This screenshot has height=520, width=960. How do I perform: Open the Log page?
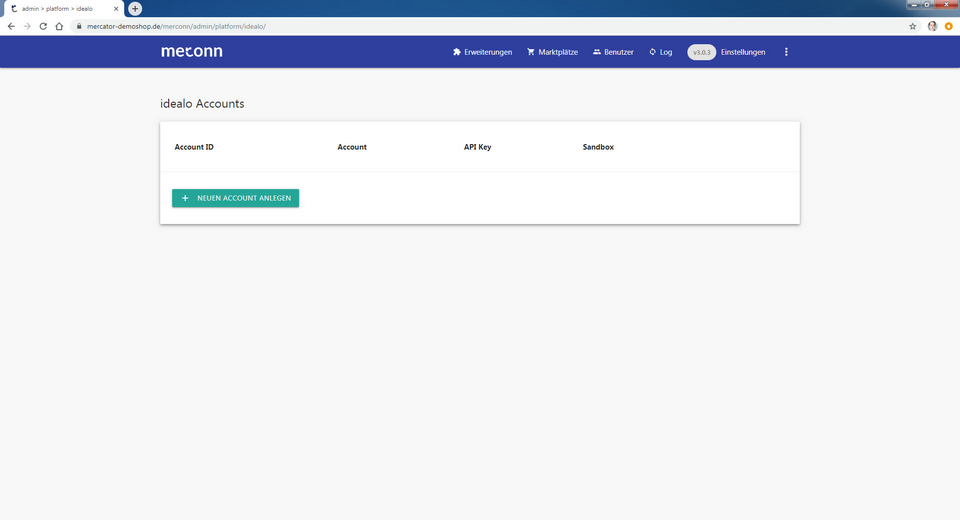661,52
